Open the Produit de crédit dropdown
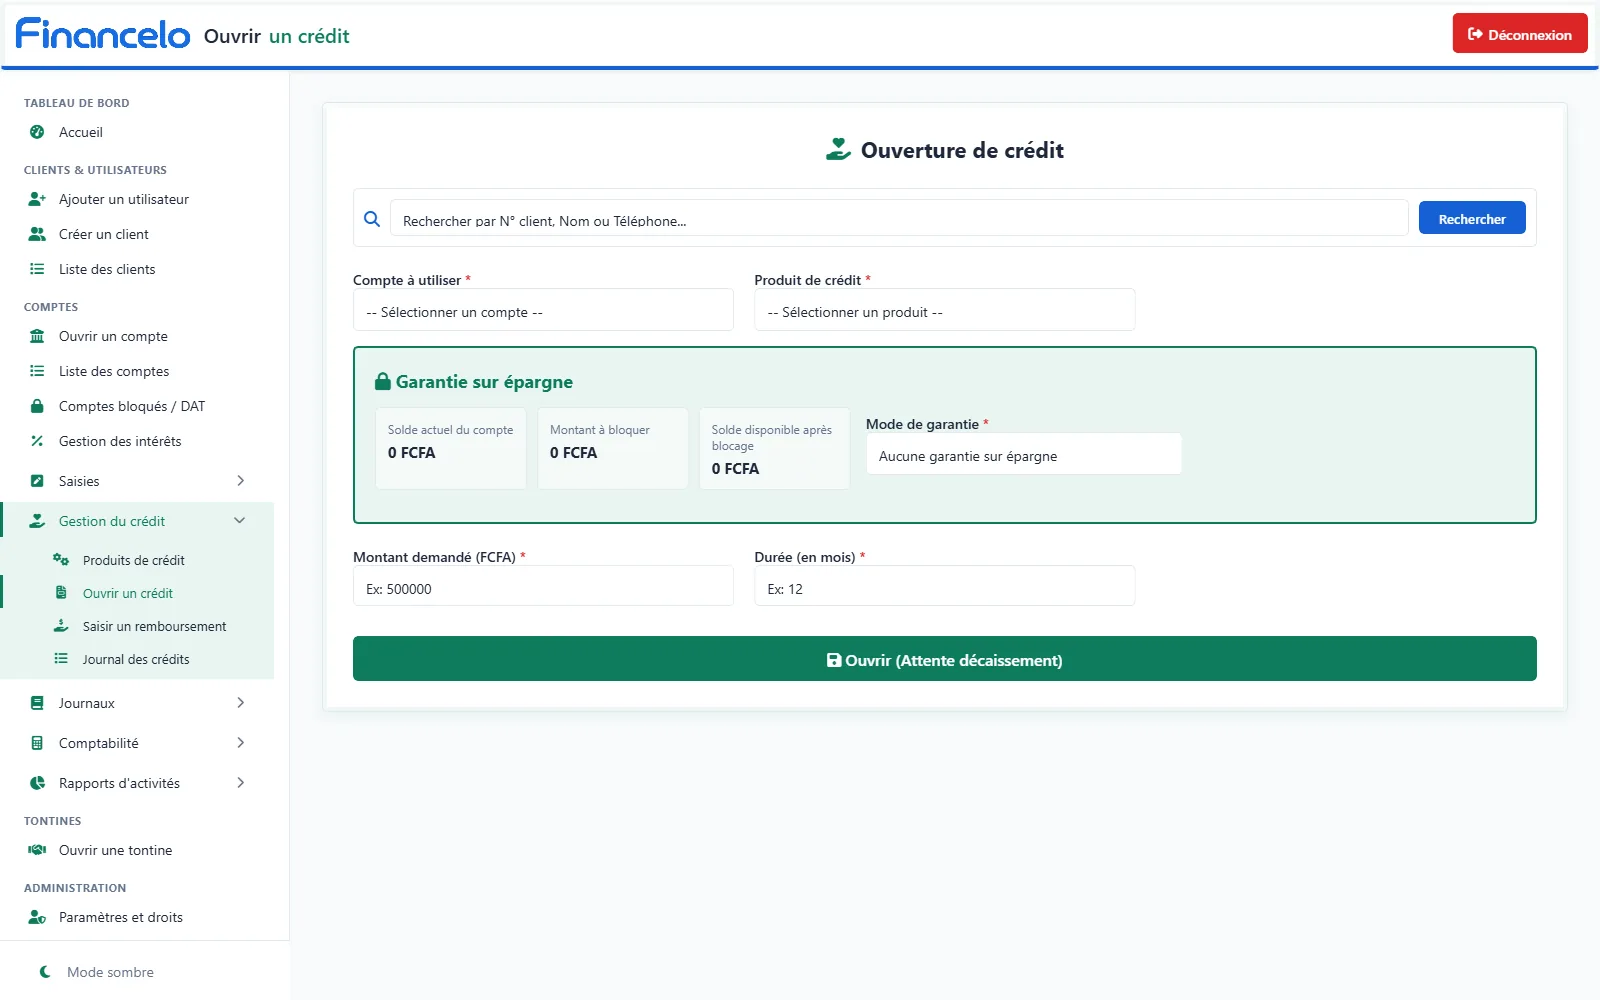The height and width of the screenshot is (1000, 1600). click(945, 311)
